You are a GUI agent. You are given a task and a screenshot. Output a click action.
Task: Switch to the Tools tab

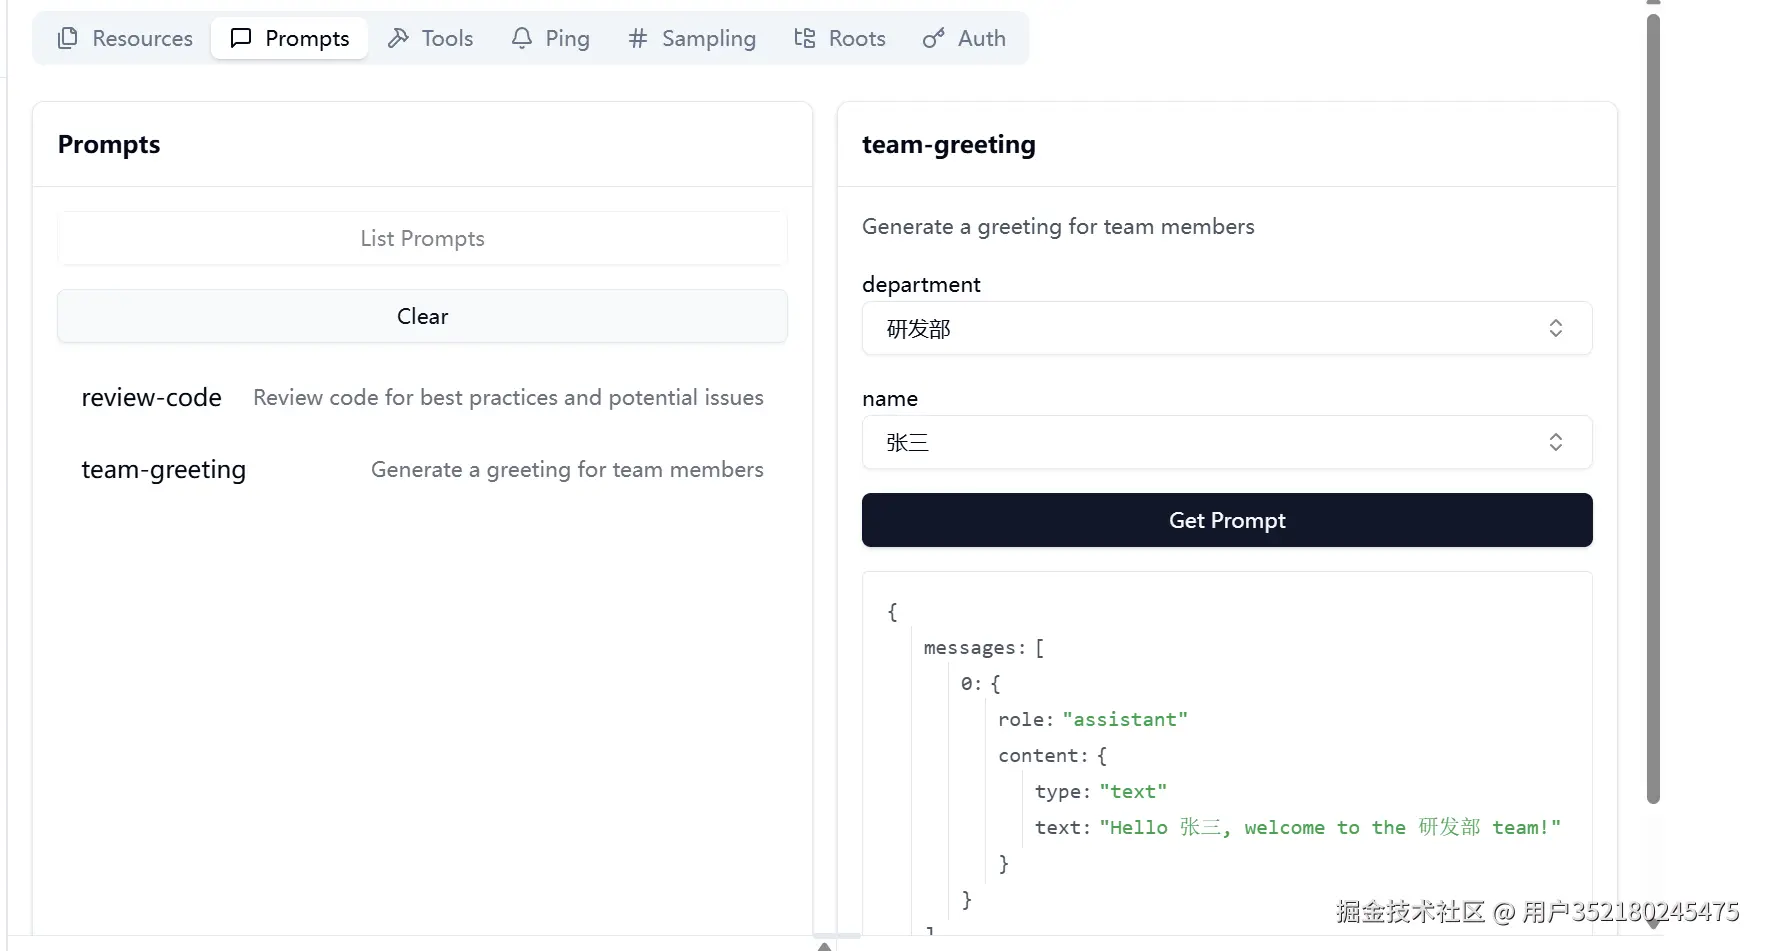point(431,38)
